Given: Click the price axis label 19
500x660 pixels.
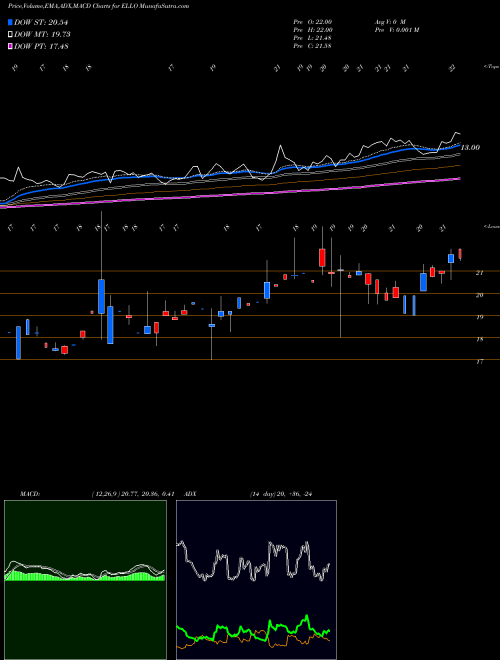Looking at the screenshot, I should (x=479, y=317).
